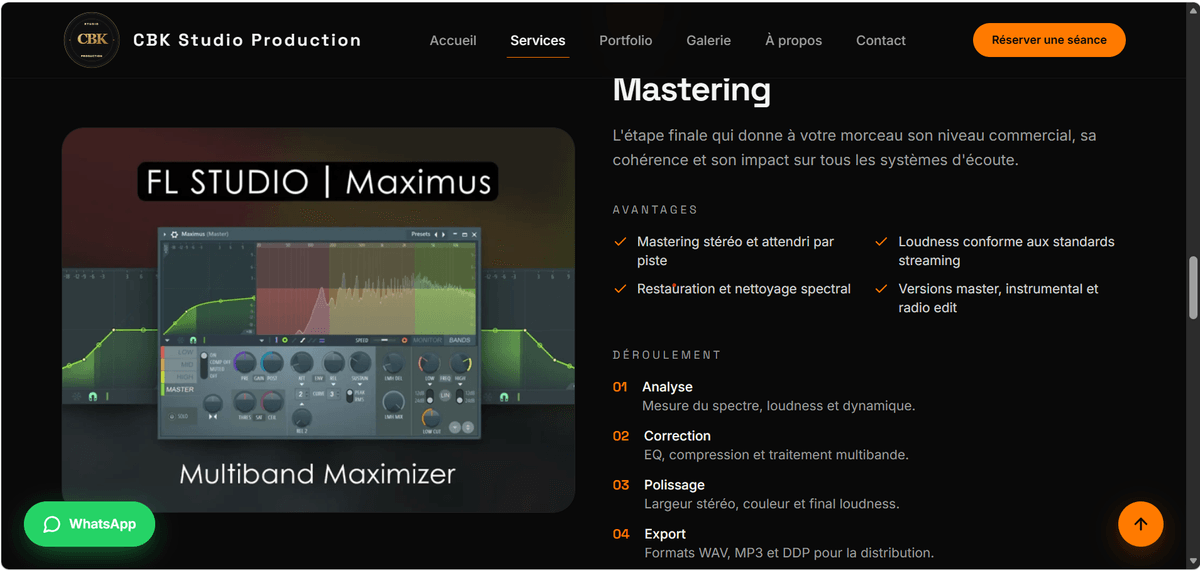1200x571 pixels.
Task: Click checkmark beside Versions master, instrumental
Action: point(881,289)
